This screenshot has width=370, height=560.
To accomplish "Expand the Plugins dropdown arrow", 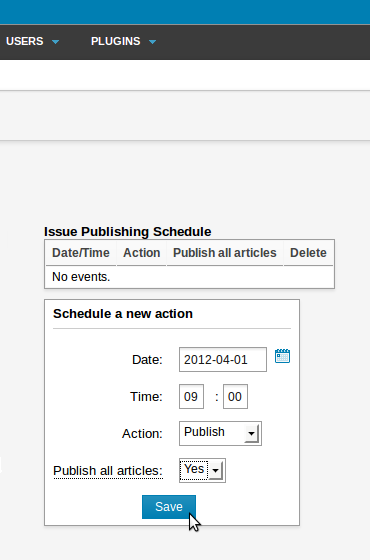I will (152, 42).
